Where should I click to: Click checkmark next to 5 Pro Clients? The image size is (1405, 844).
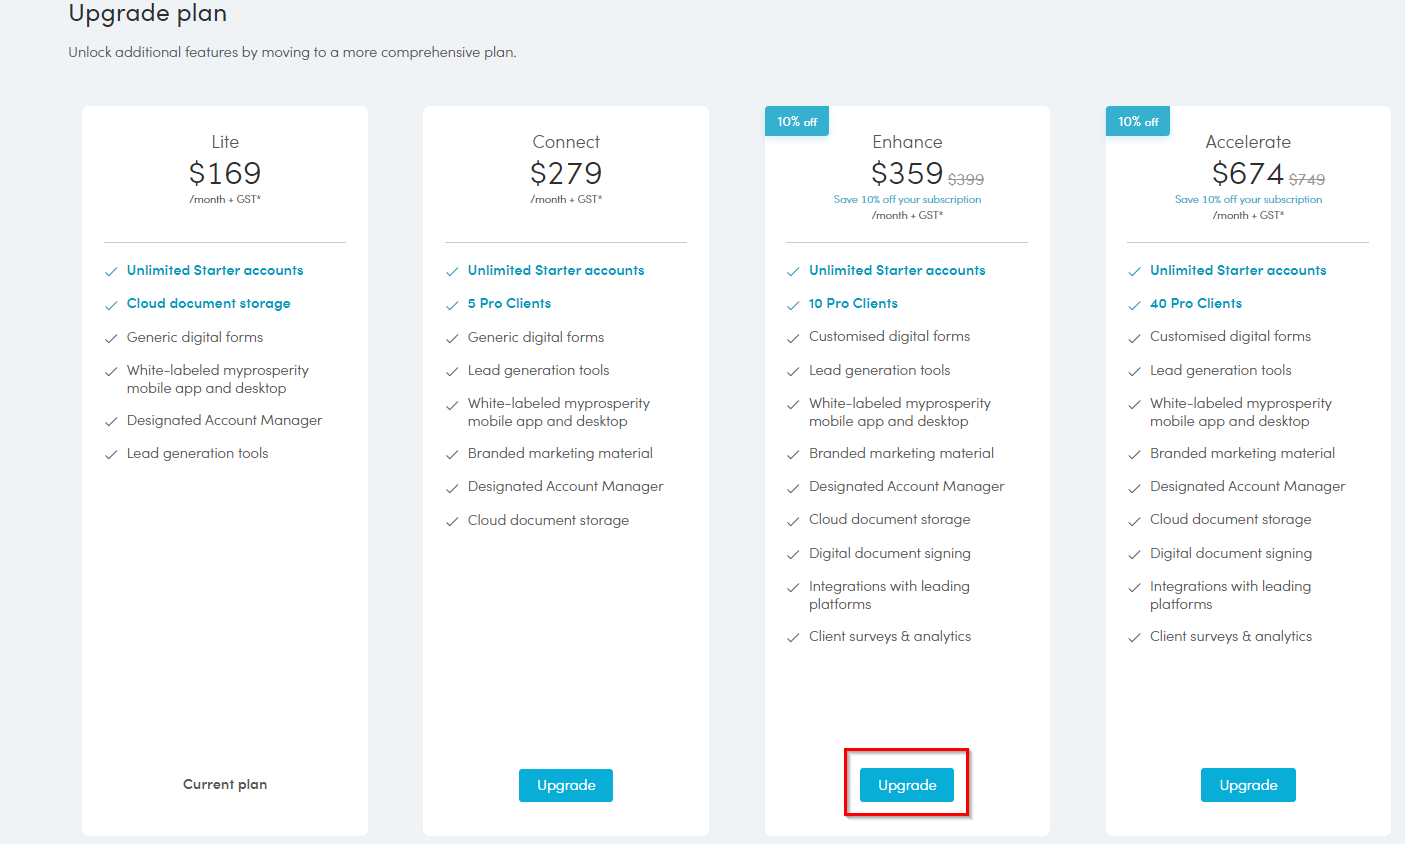pos(452,305)
